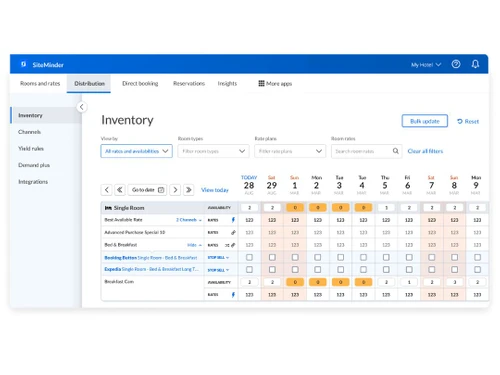The image size is (500, 375).
Task: Tick Booking Button stop sell for the 28th
Action: point(249,257)
